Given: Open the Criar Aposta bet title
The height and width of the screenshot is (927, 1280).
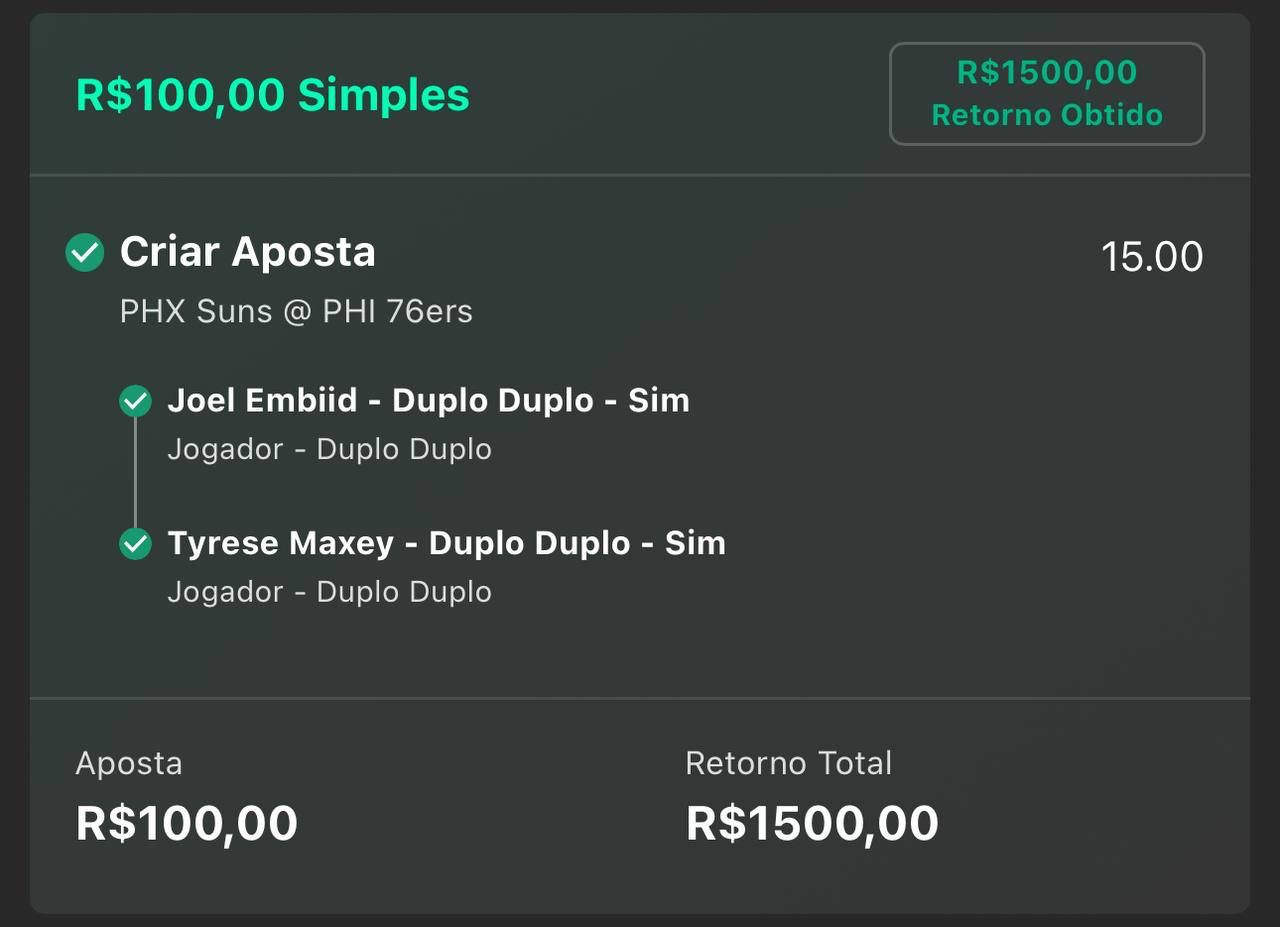Looking at the screenshot, I should (248, 251).
